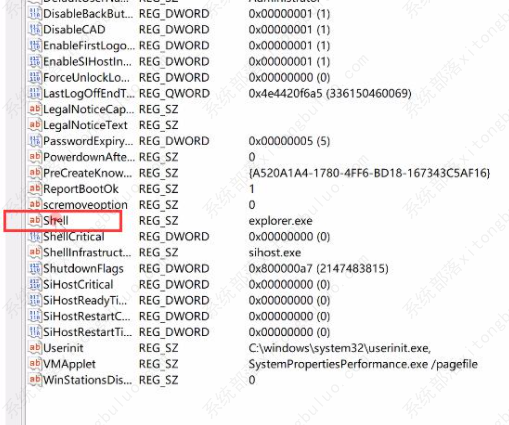Select the ShellCritical entry name
The image size is (509, 425).
74,237
